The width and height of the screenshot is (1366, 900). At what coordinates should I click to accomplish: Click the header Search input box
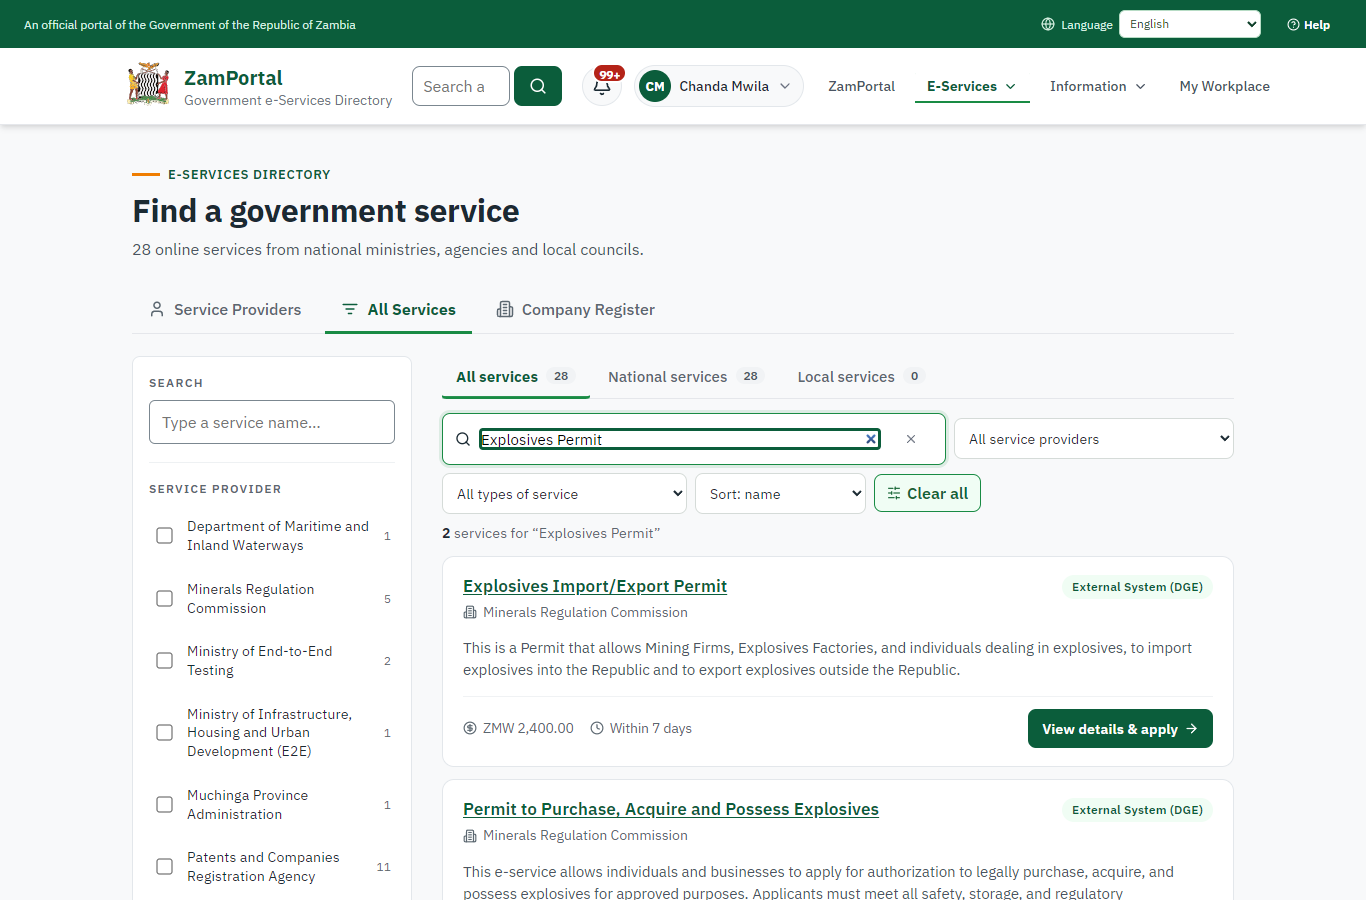[461, 86]
